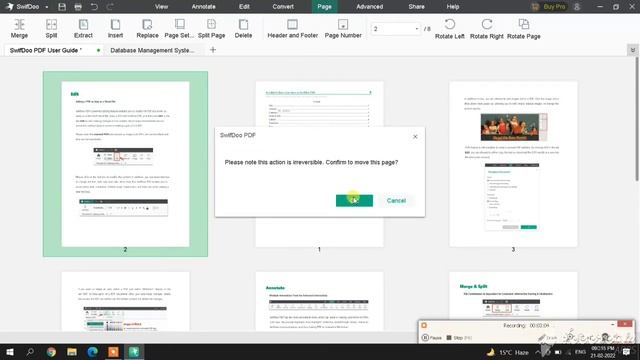
Task: Cancel the move page dialog
Action: [x=396, y=200]
